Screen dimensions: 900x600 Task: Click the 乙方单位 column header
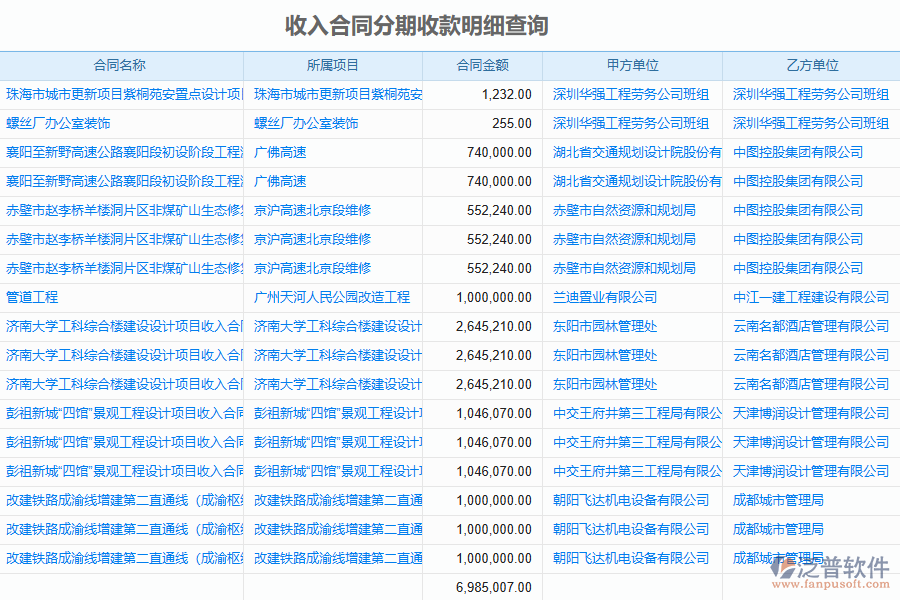tap(811, 65)
